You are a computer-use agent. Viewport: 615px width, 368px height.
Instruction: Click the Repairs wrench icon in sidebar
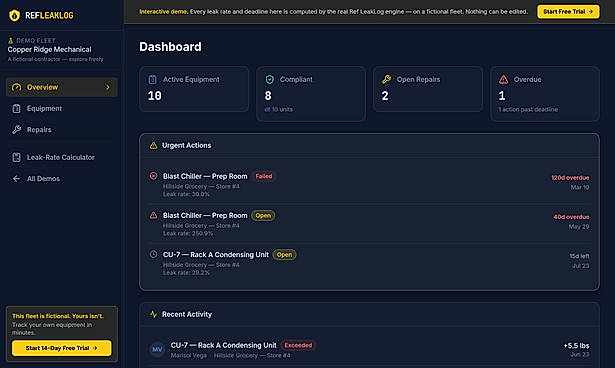click(x=16, y=130)
